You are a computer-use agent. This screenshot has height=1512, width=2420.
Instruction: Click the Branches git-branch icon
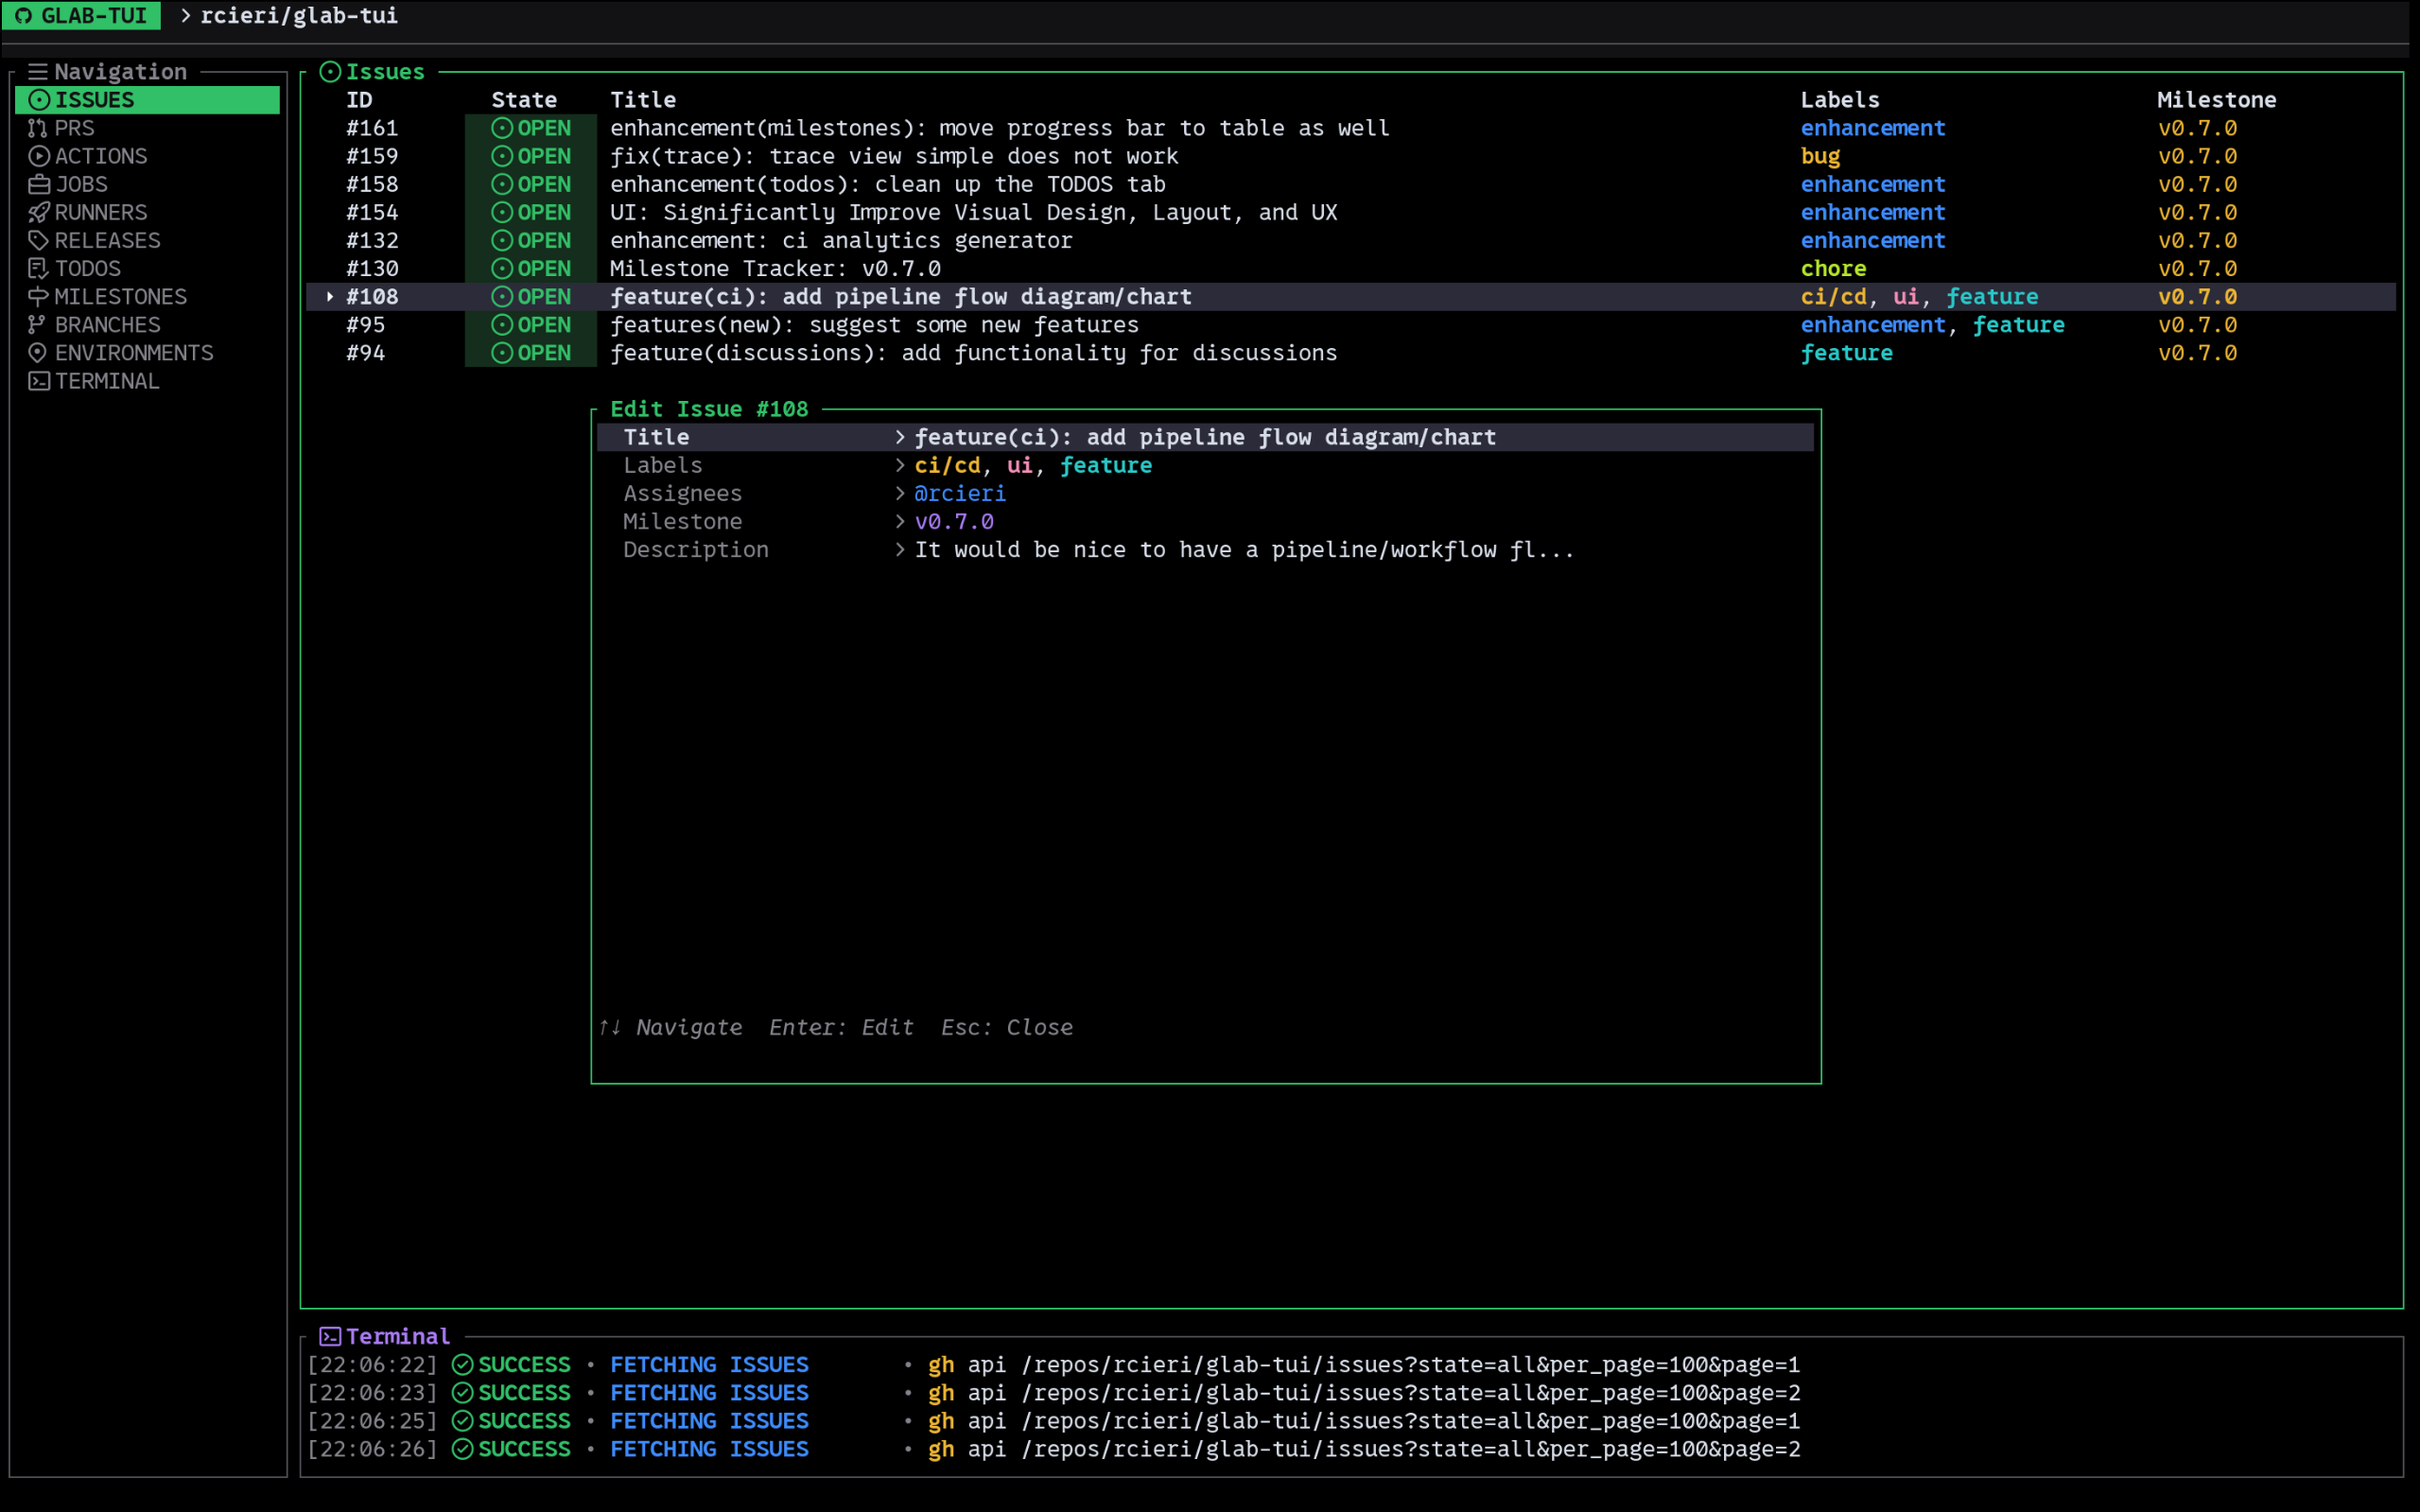coord(37,324)
